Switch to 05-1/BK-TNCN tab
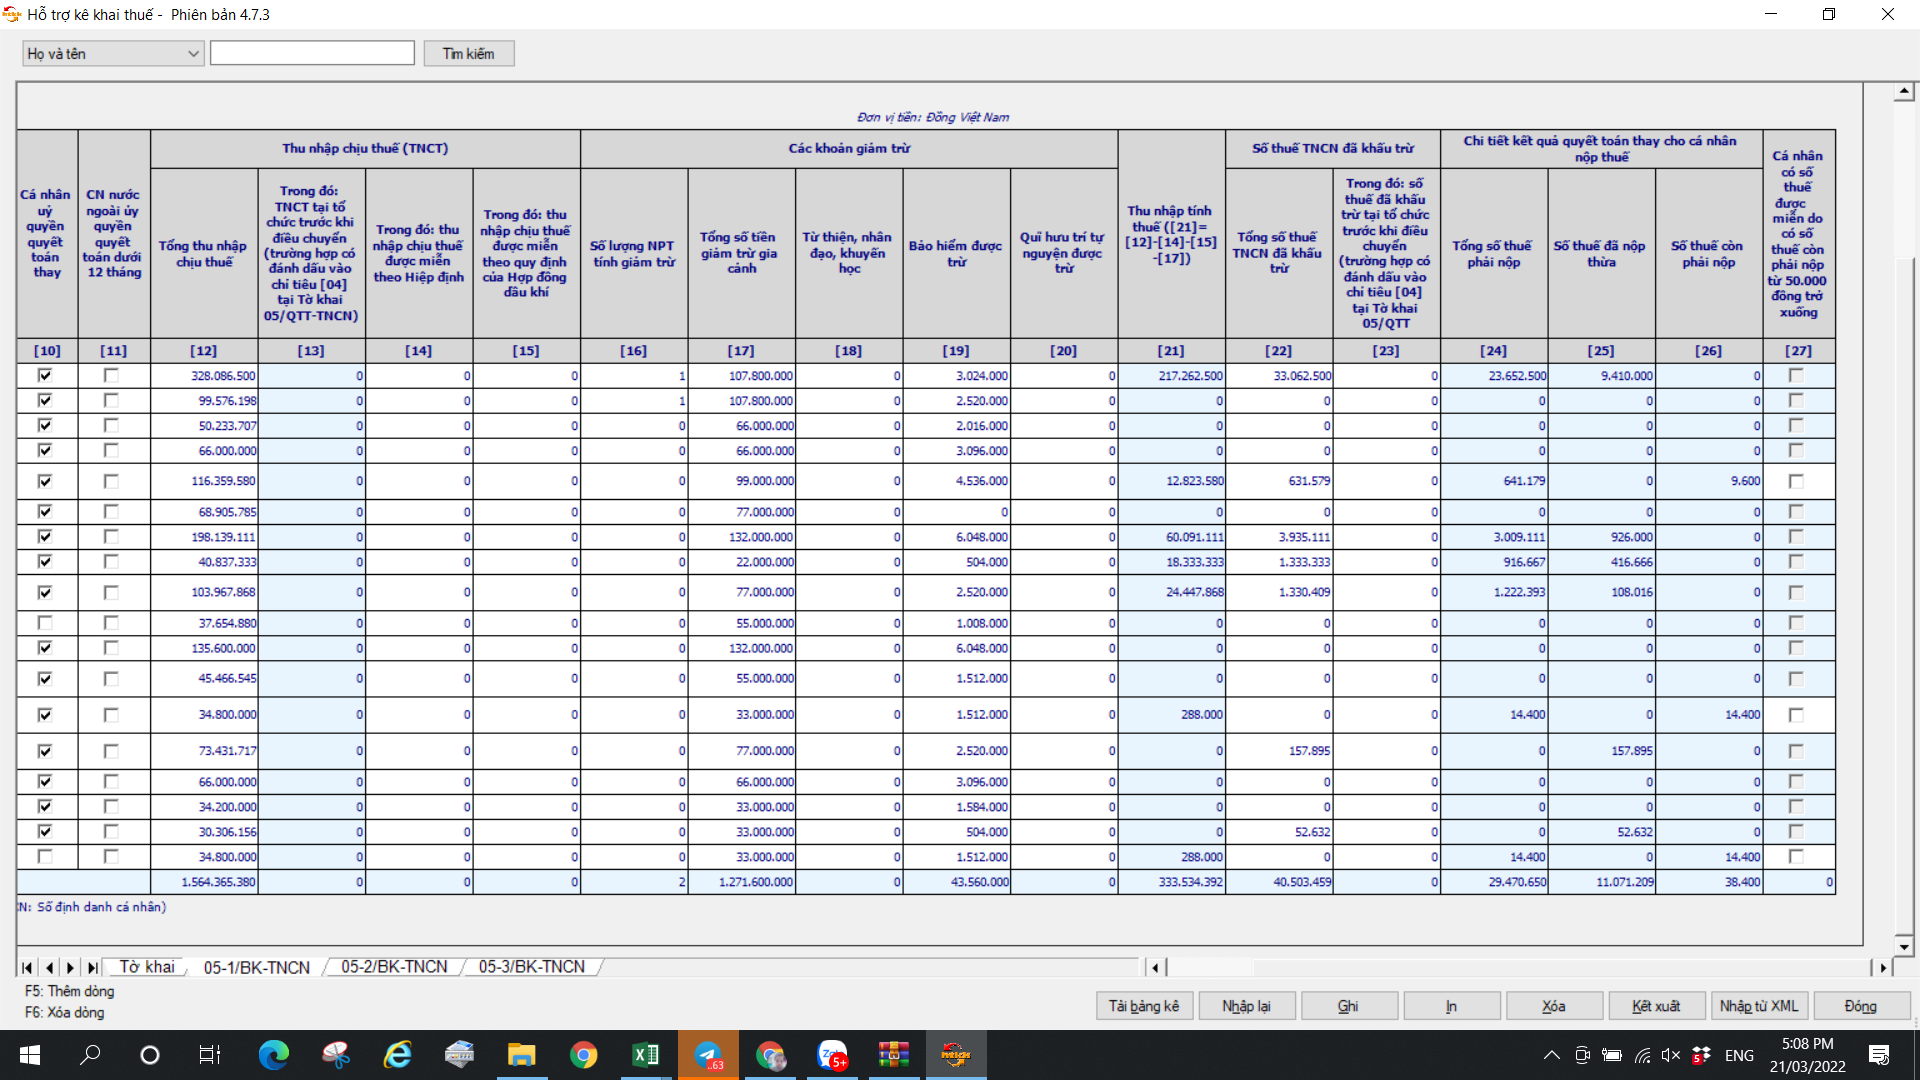The image size is (1920, 1080). tap(256, 967)
